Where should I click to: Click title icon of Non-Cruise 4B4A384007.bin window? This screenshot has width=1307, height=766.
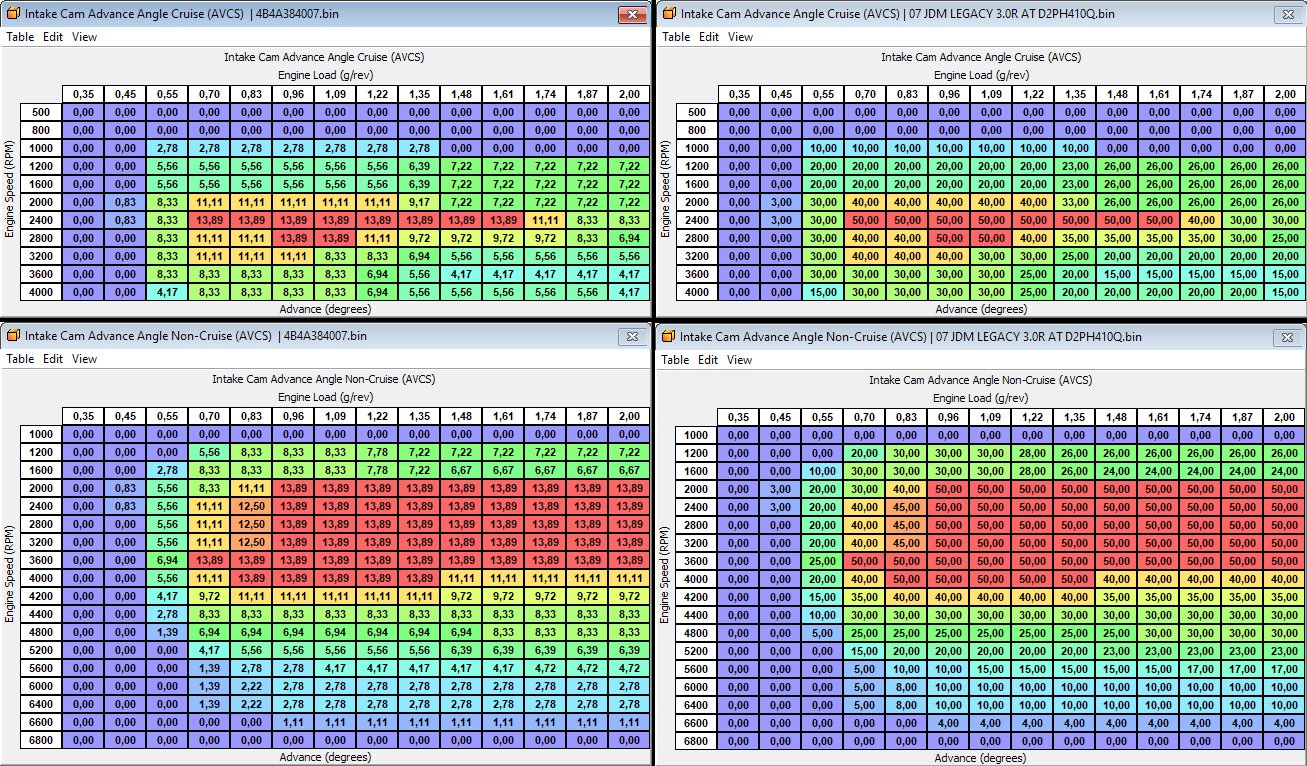point(12,336)
